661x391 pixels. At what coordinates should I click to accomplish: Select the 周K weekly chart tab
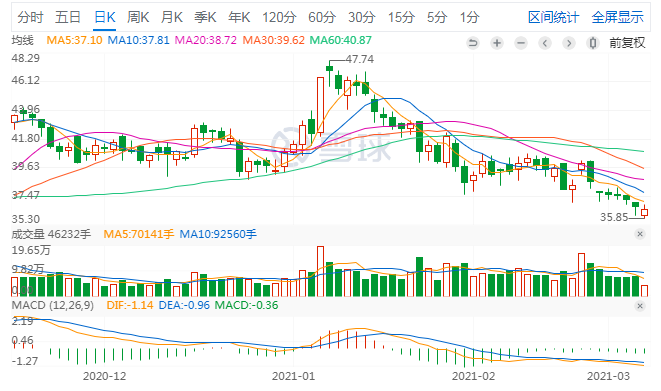[x=138, y=17]
